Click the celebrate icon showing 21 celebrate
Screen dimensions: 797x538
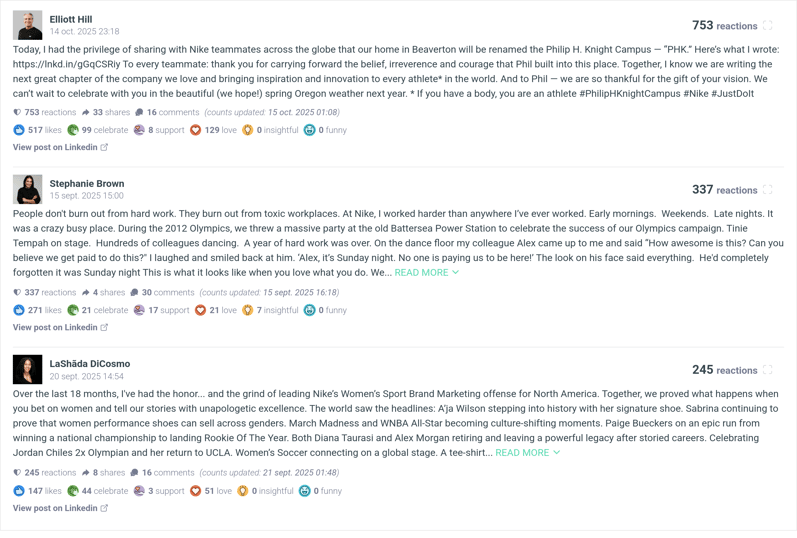point(73,310)
